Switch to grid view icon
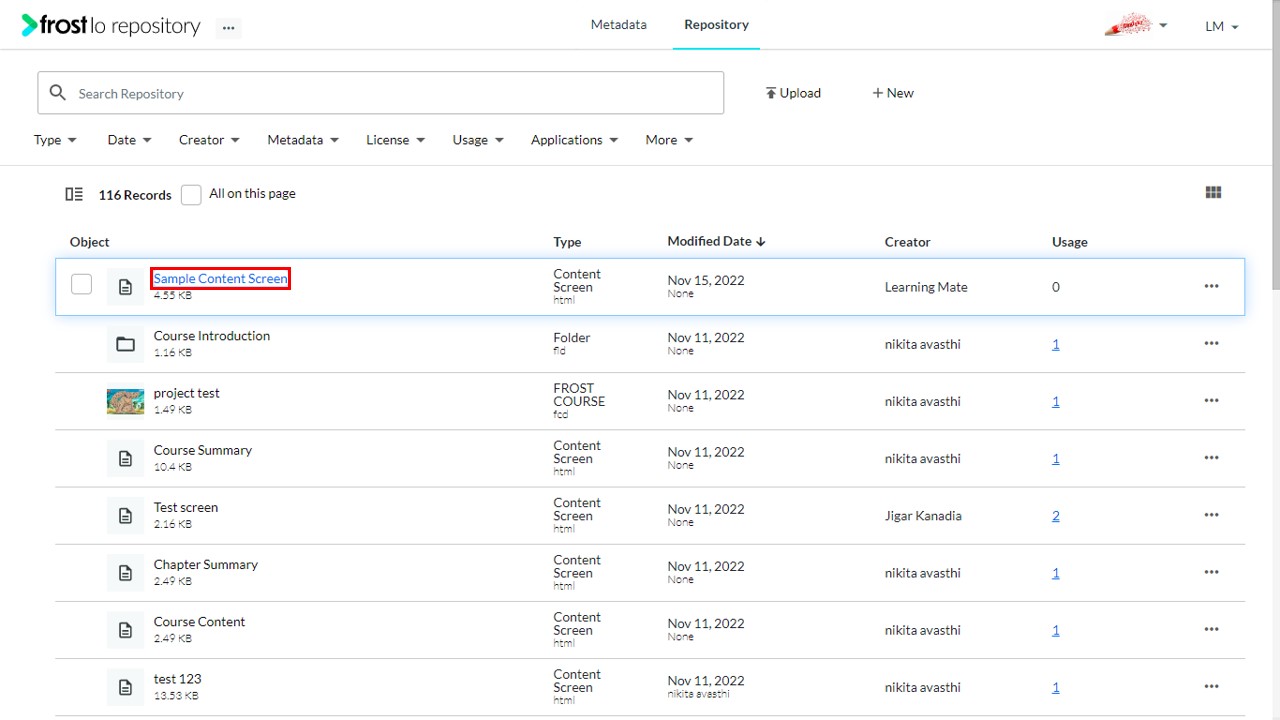Image resolution: width=1280 pixels, height=720 pixels. click(x=1213, y=193)
